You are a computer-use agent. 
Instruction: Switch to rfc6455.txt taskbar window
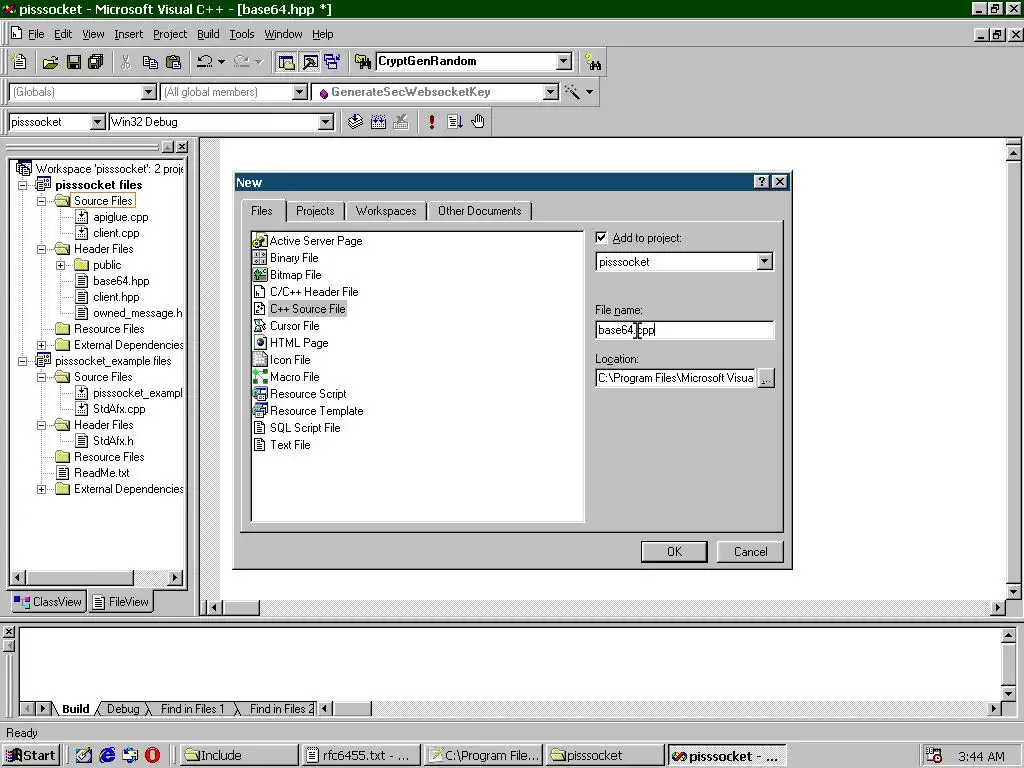point(360,756)
